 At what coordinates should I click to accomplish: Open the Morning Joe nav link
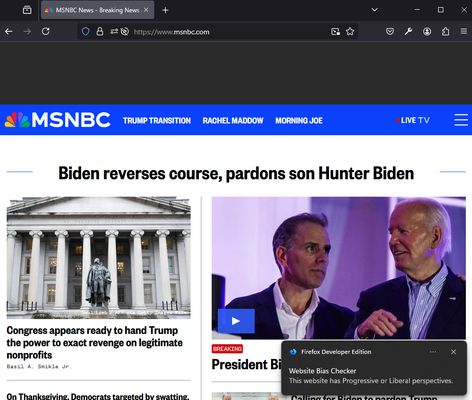point(299,121)
